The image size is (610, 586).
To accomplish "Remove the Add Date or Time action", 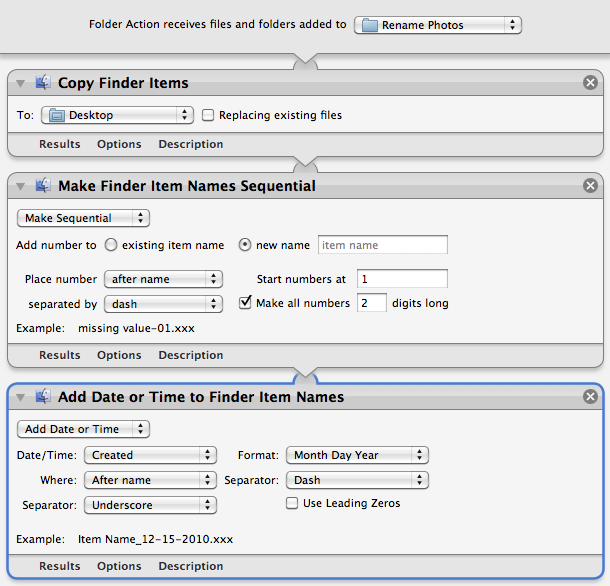I will (590, 397).
